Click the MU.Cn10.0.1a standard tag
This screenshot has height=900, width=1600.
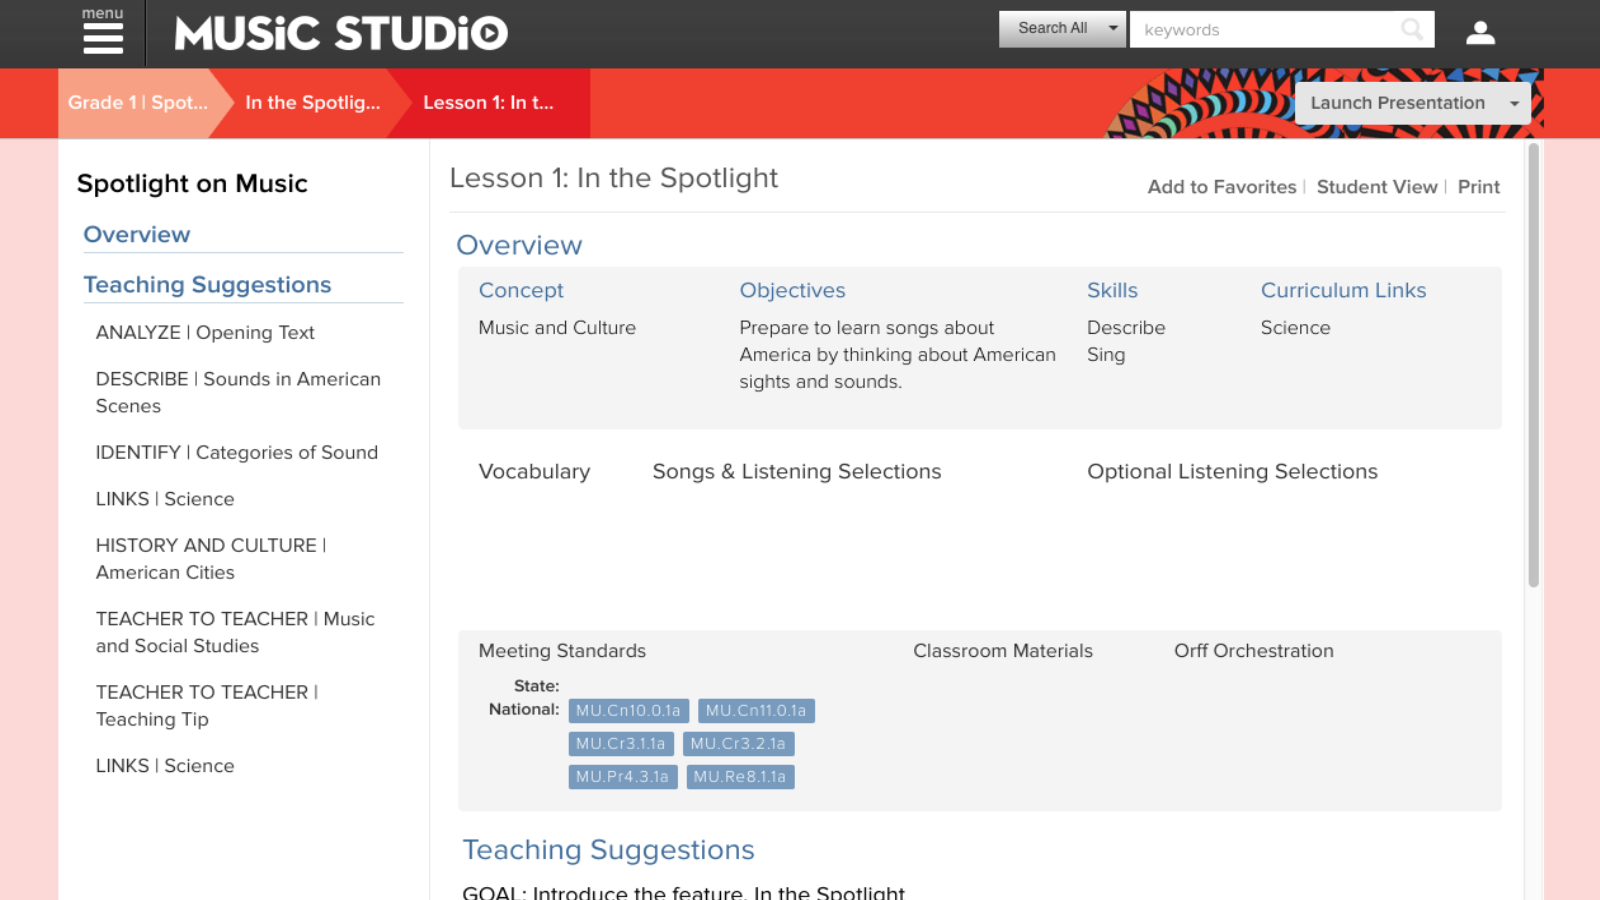coord(628,711)
